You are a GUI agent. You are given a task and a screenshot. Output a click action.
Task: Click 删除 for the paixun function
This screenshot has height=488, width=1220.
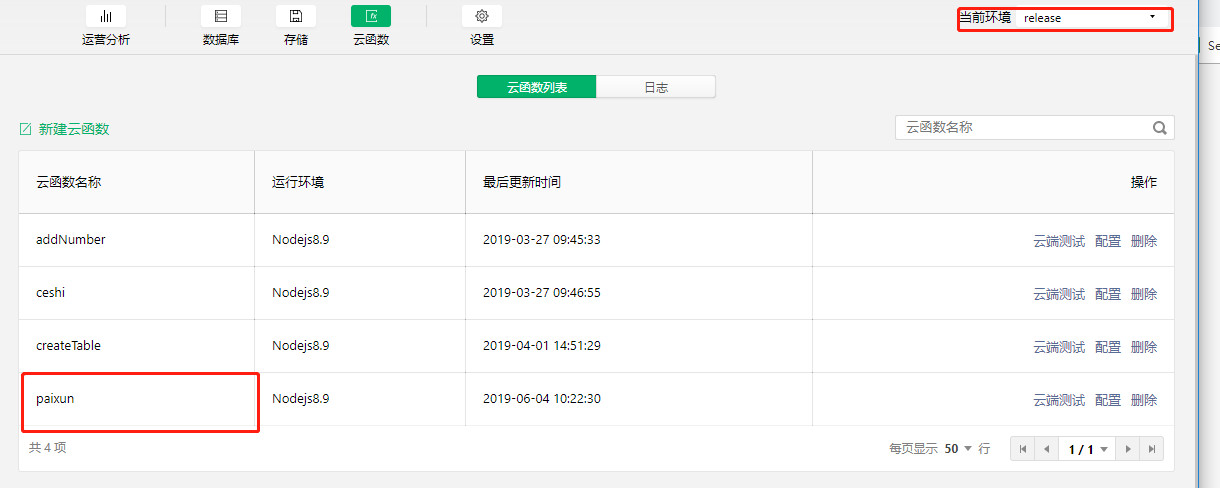(x=1144, y=400)
